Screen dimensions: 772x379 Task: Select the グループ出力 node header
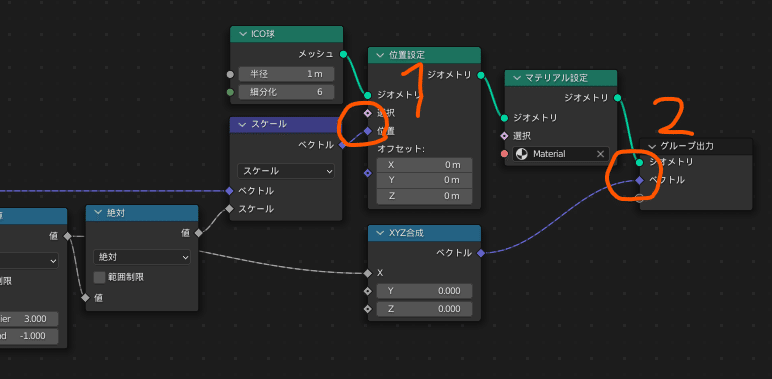[696, 146]
